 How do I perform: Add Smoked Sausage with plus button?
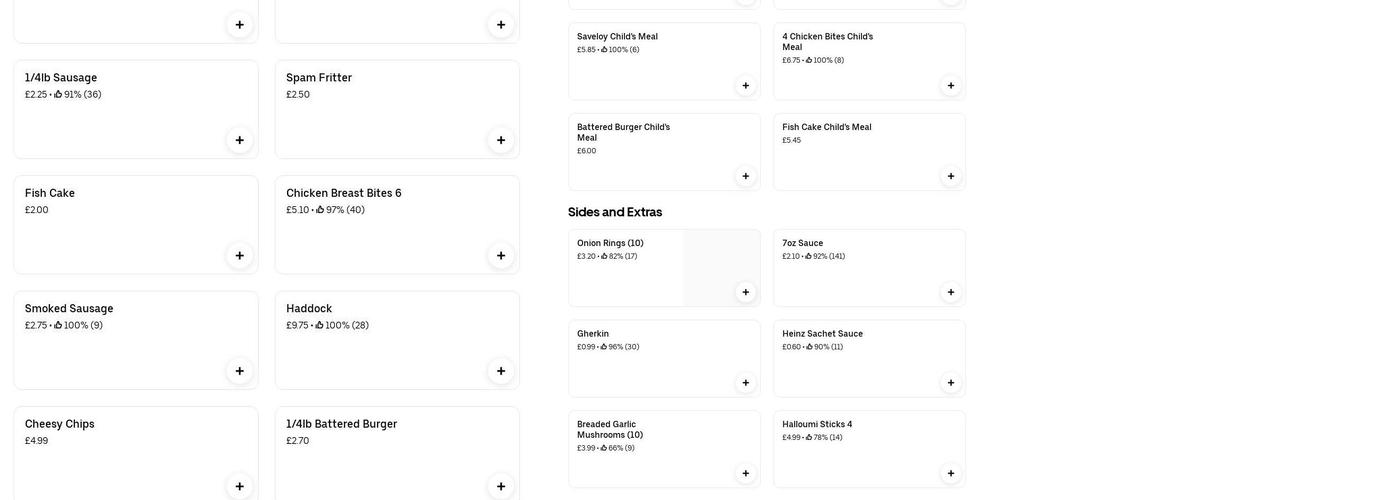pyautogui.click(x=239, y=371)
